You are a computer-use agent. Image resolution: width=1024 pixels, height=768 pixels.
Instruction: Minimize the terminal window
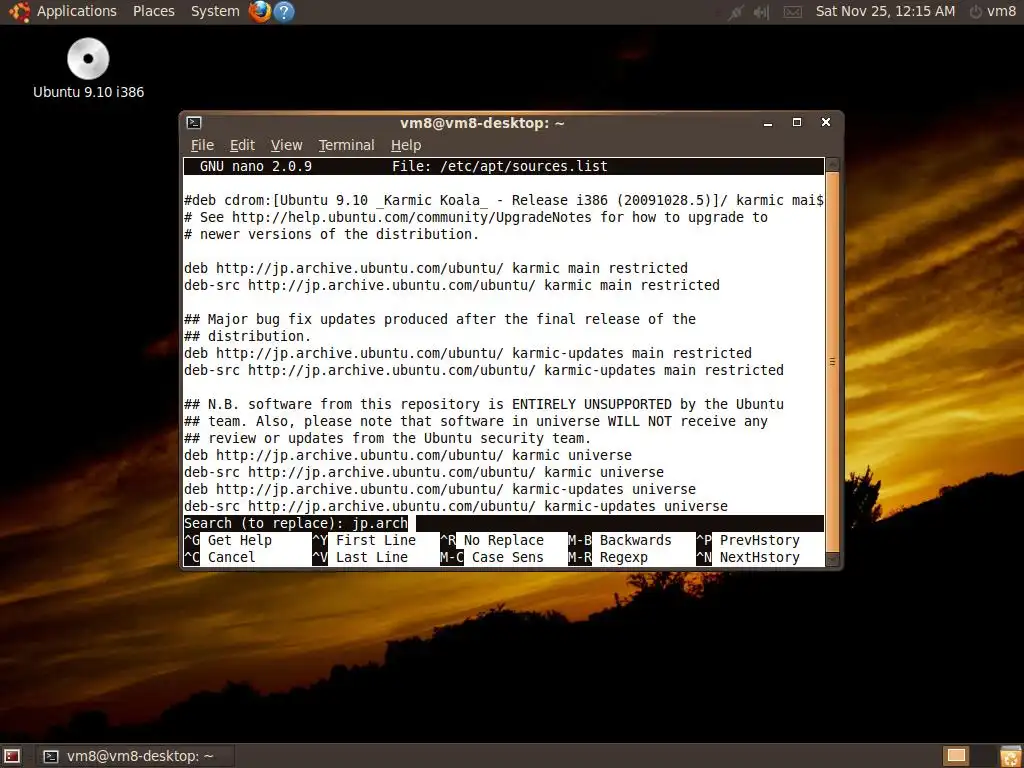point(768,123)
